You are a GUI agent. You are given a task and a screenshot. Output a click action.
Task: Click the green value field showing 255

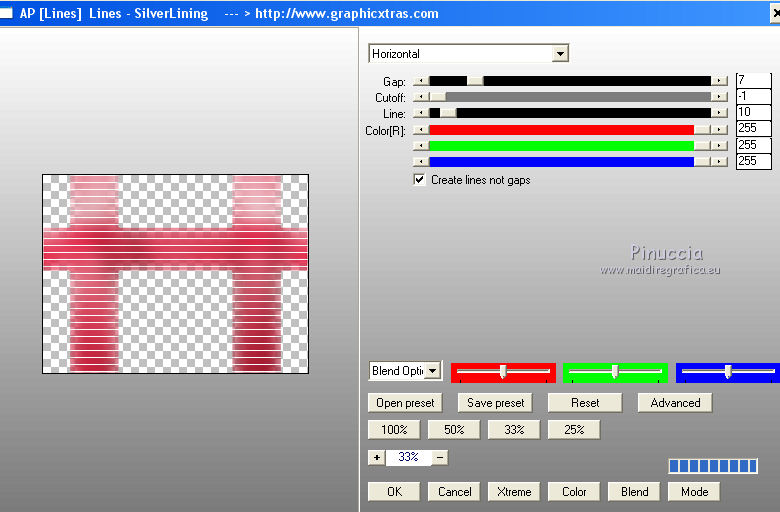(x=754, y=145)
